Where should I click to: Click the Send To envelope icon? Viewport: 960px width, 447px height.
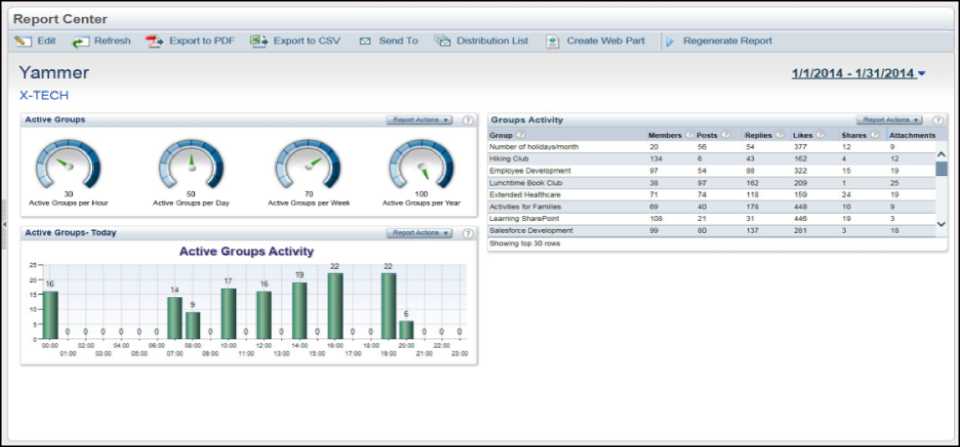coord(365,41)
